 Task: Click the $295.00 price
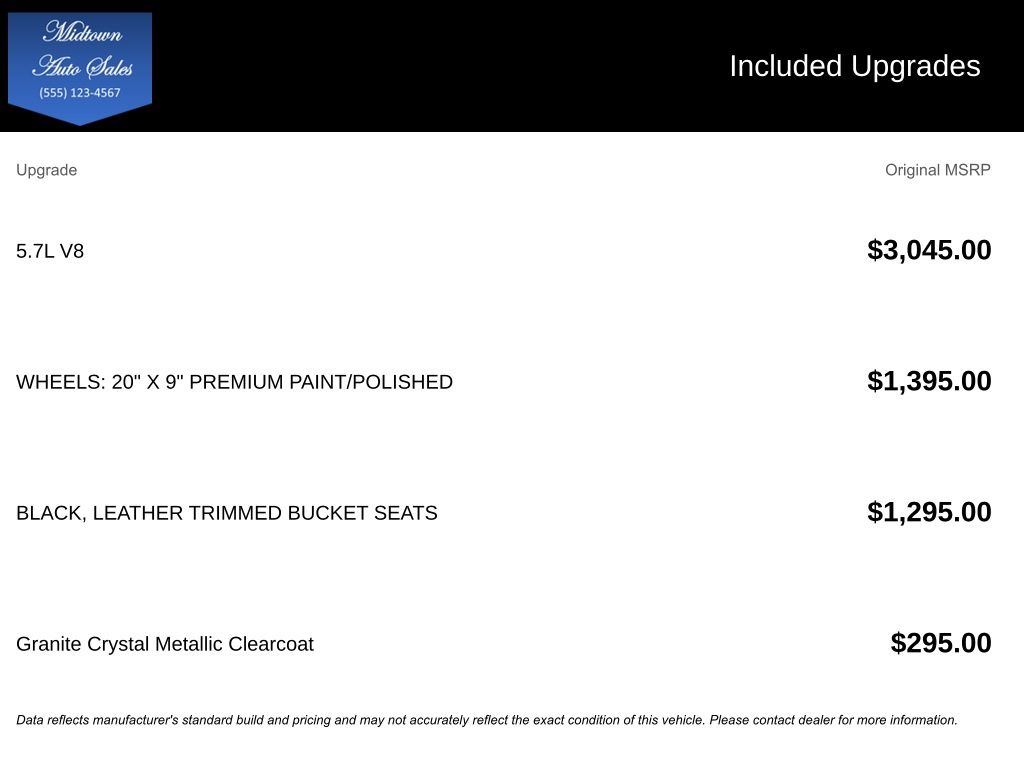coord(940,643)
